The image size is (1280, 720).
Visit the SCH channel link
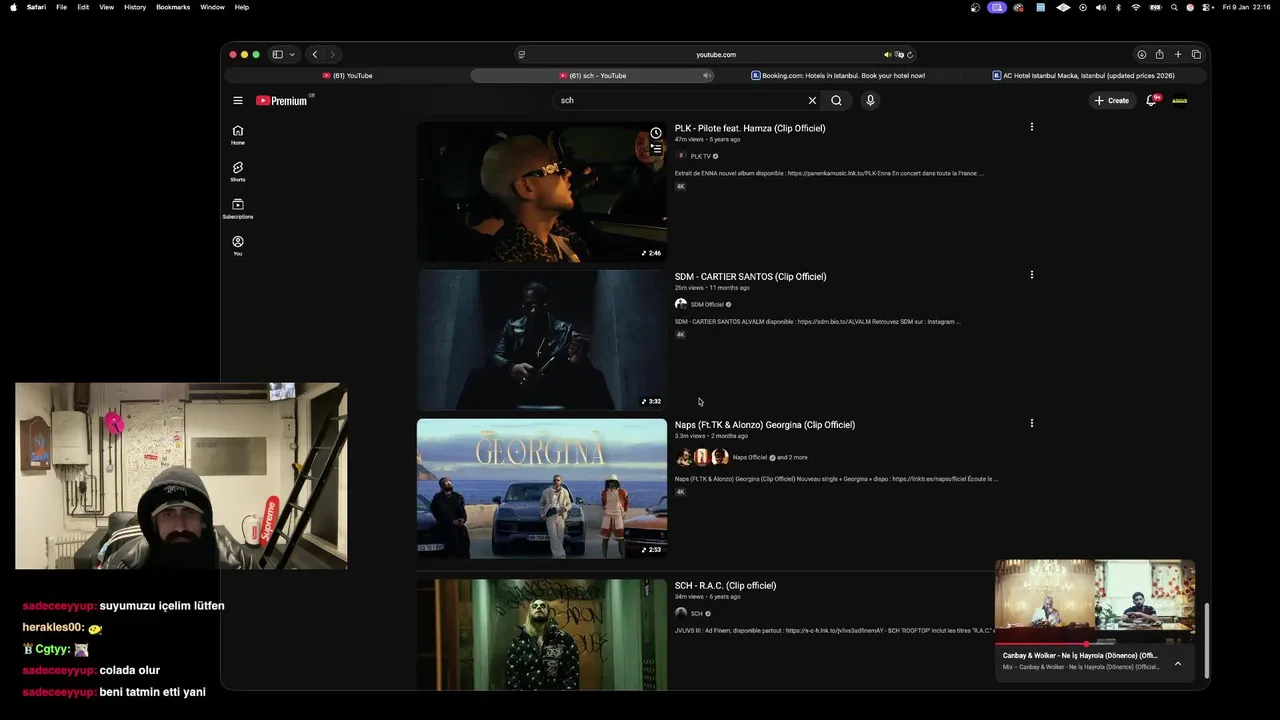point(696,613)
